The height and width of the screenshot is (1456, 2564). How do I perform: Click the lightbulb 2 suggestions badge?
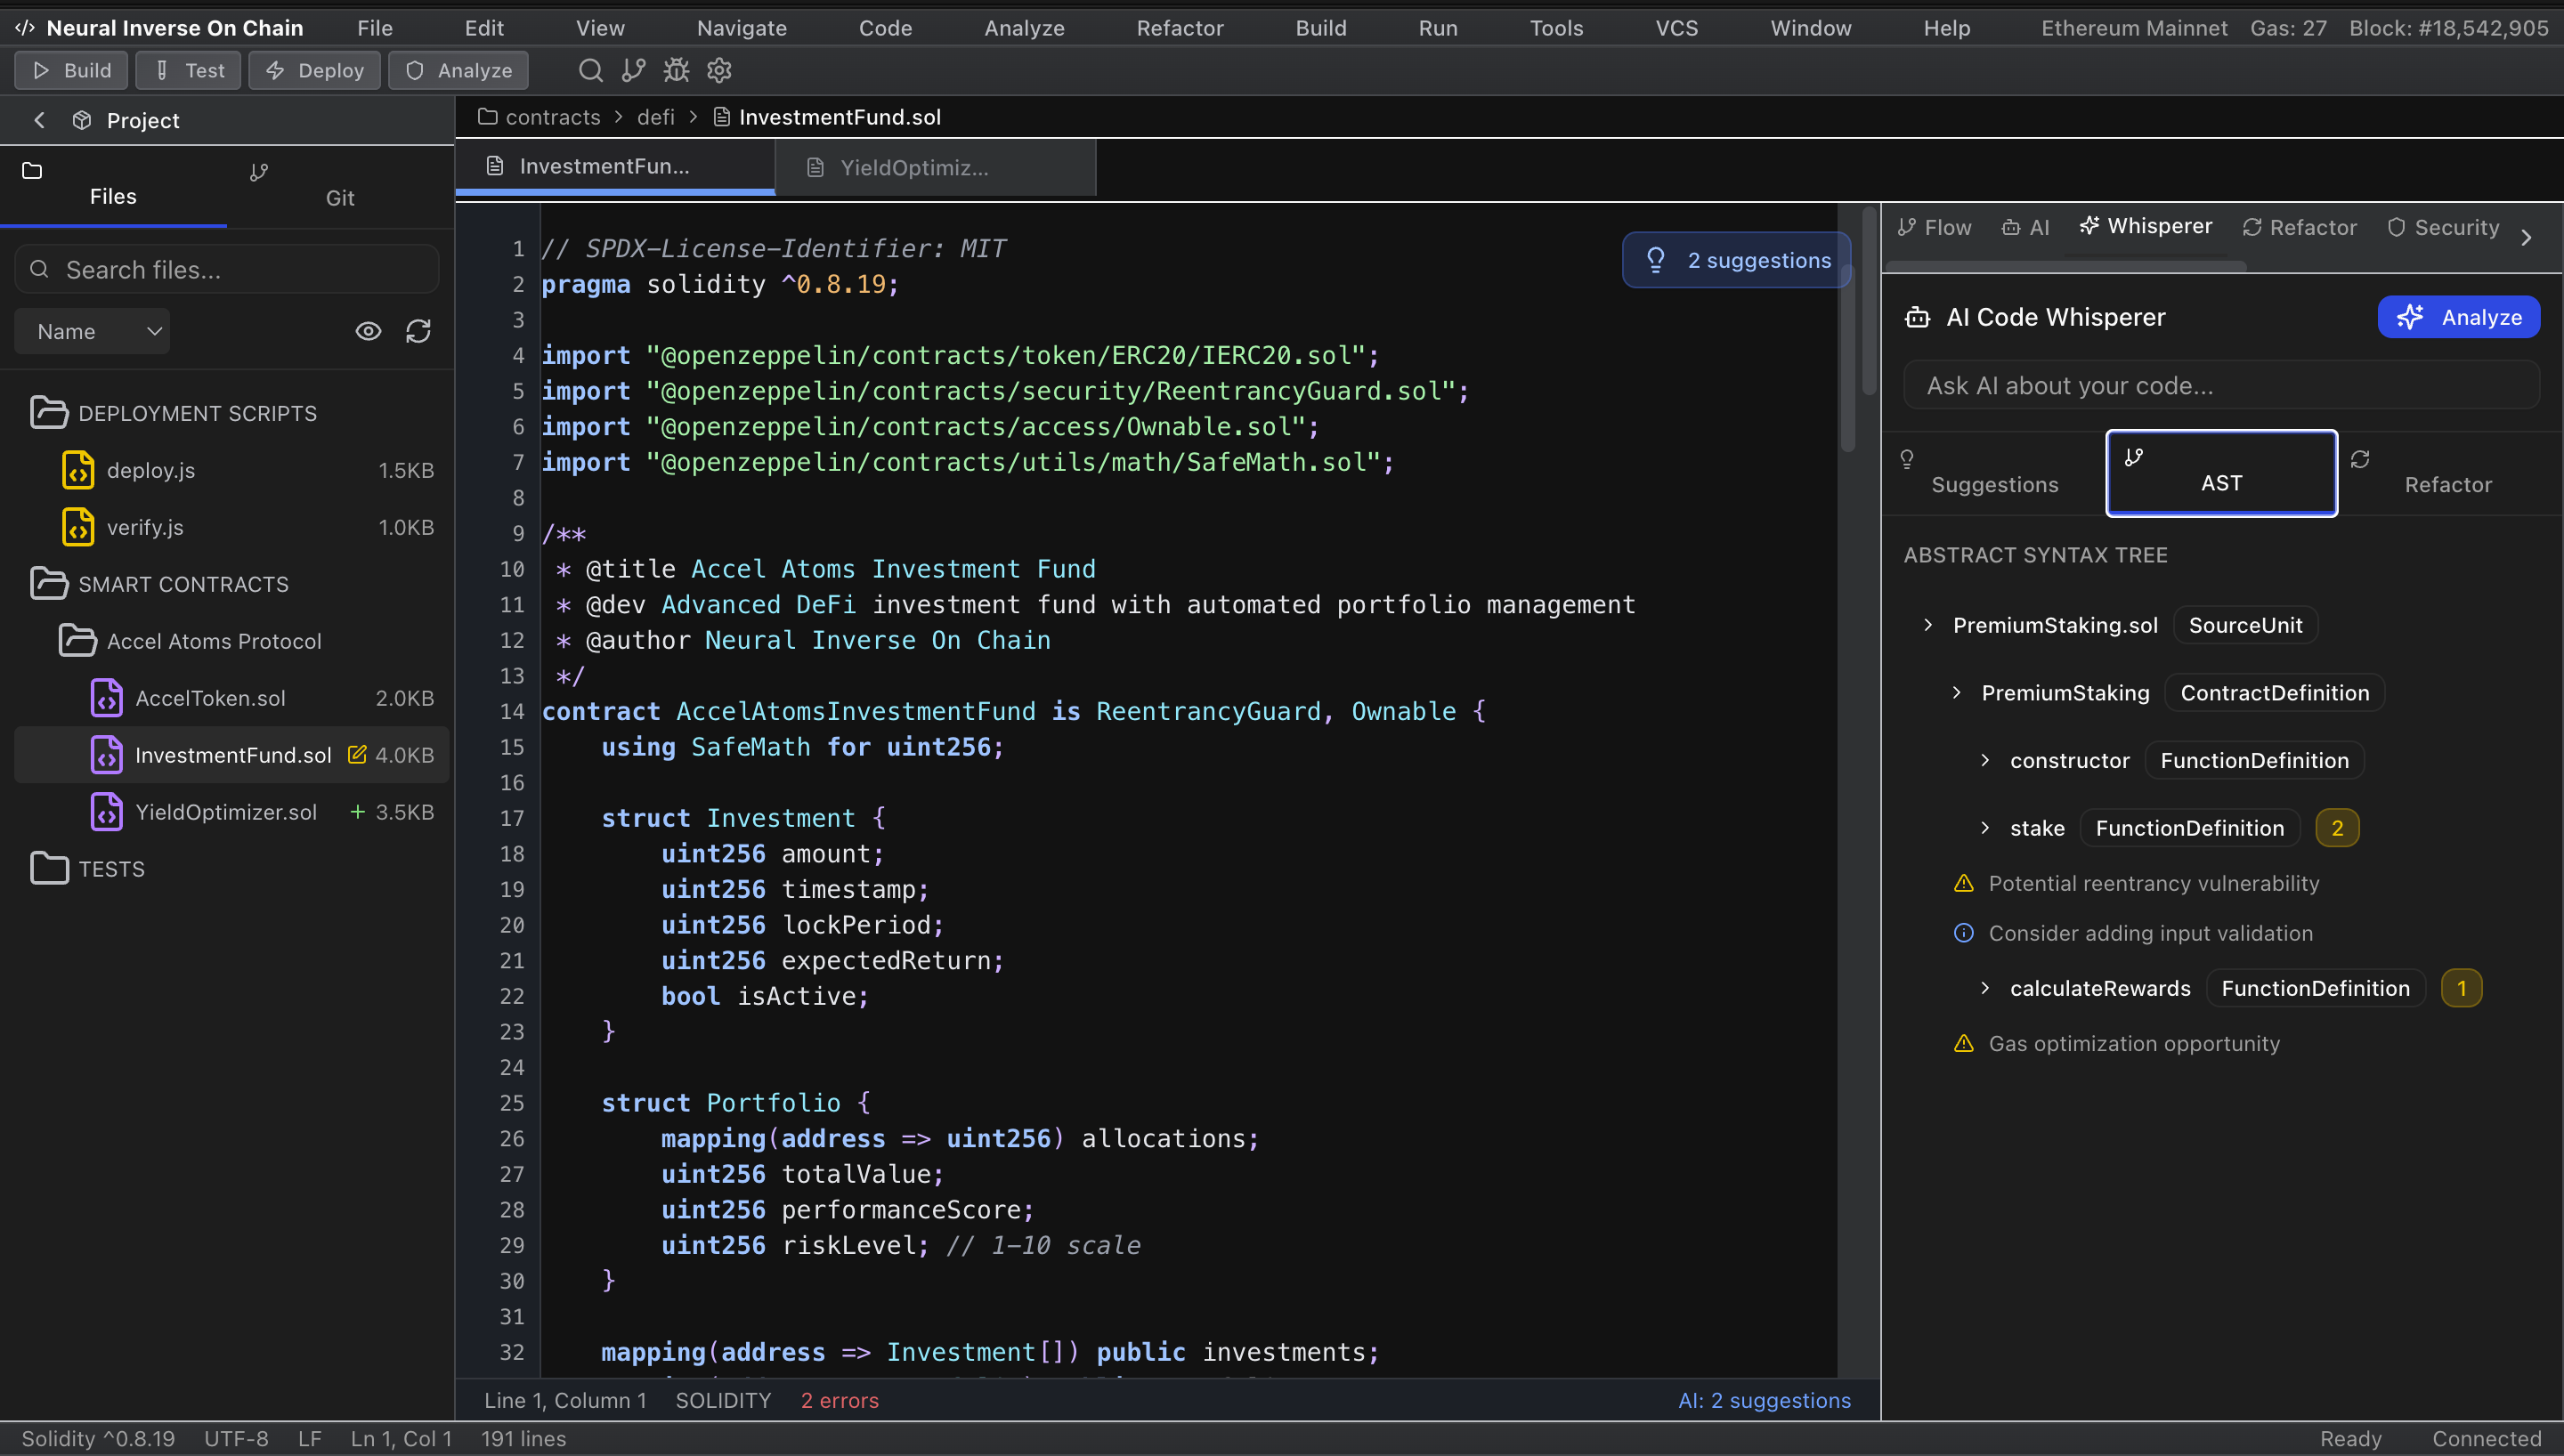click(x=1737, y=260)
